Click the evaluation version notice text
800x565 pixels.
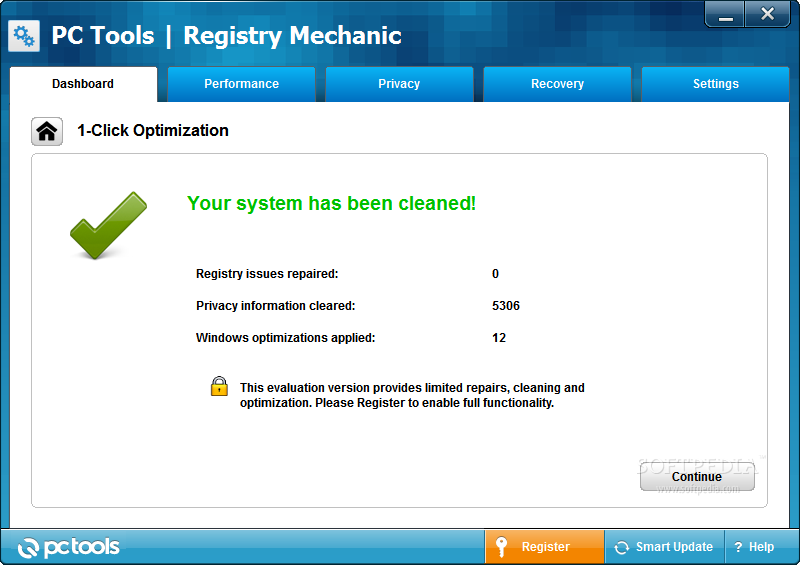point(412,396)
